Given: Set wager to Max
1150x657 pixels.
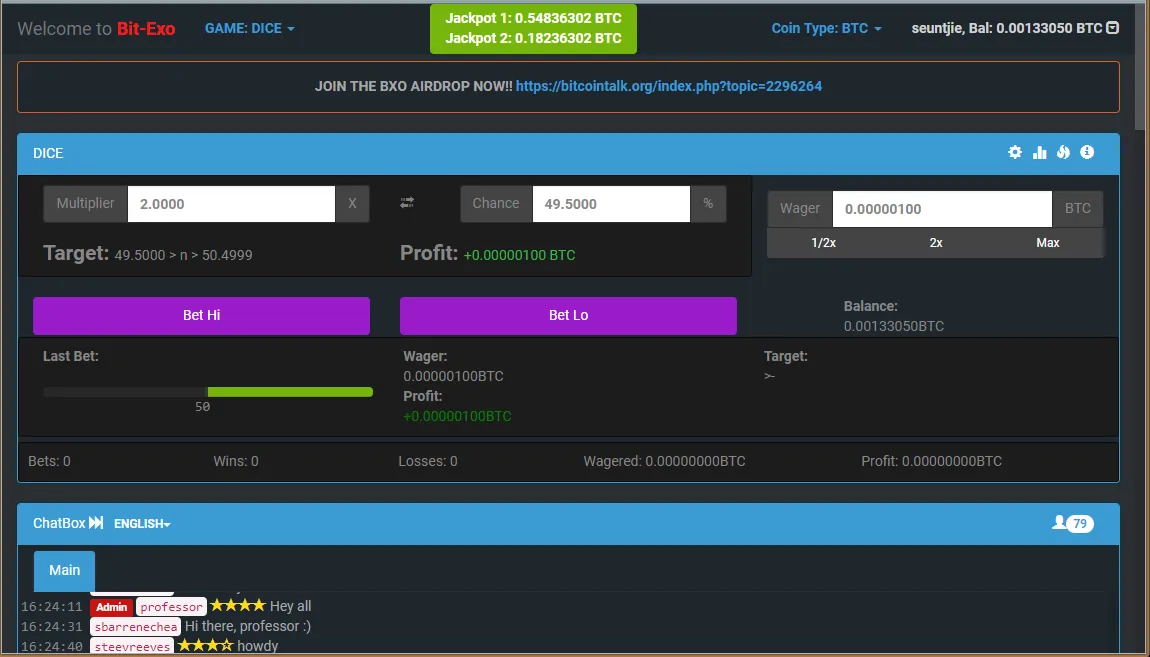Looking at the screenshot, I should 1047,243.
